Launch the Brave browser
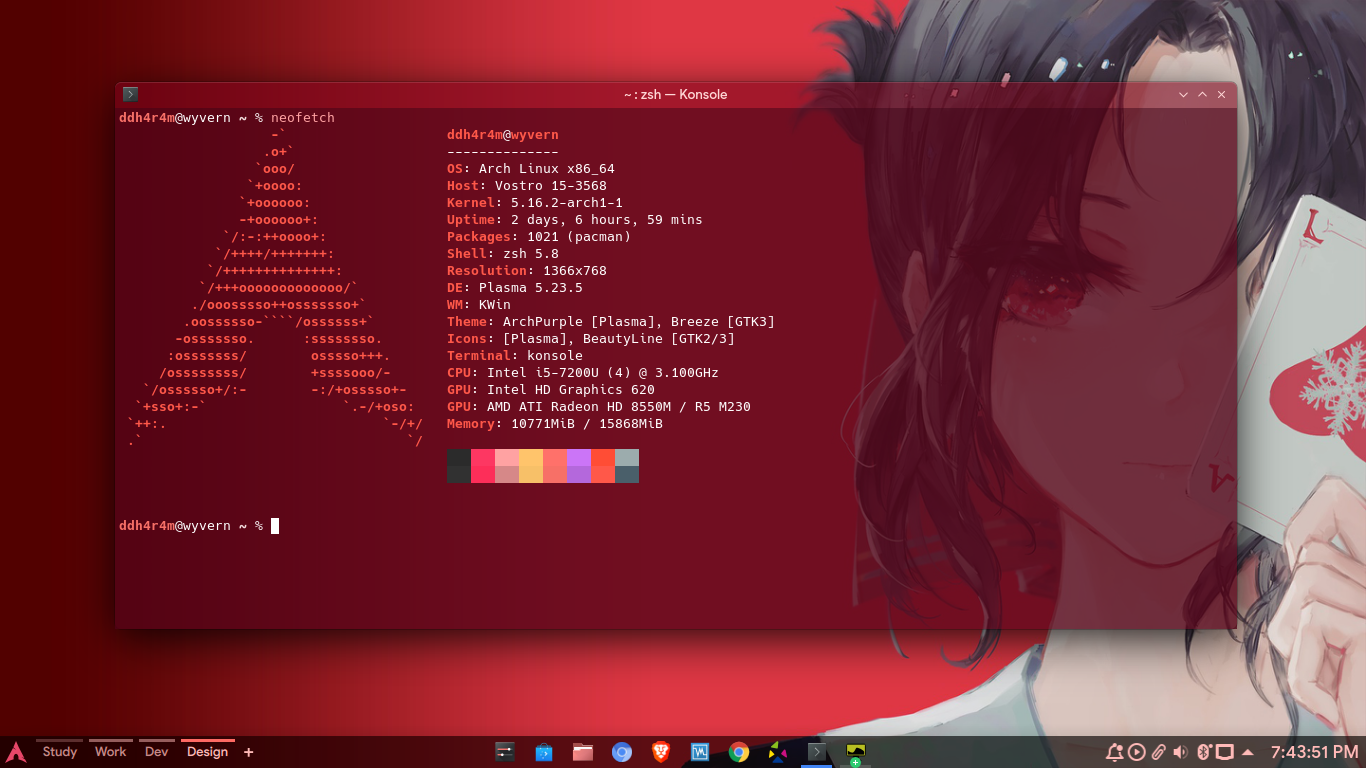Image resolution: width=1366 pixels, height=768 pixels. [x=661, y=752]
